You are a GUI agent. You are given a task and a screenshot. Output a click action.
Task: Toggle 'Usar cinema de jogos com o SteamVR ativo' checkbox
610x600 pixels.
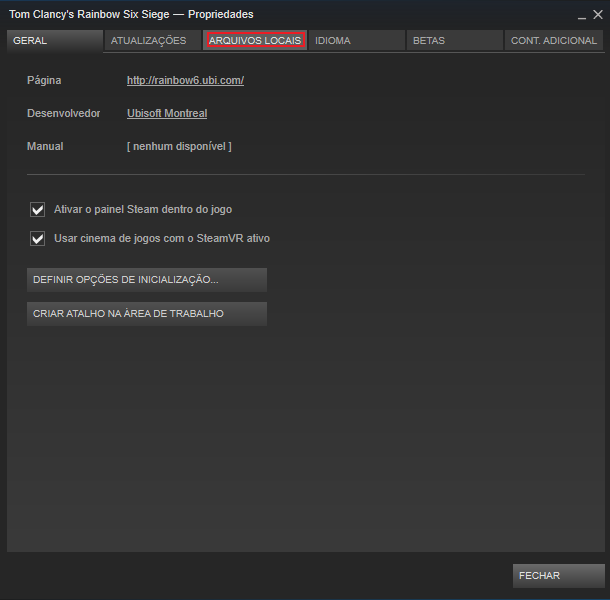(37, 239)
